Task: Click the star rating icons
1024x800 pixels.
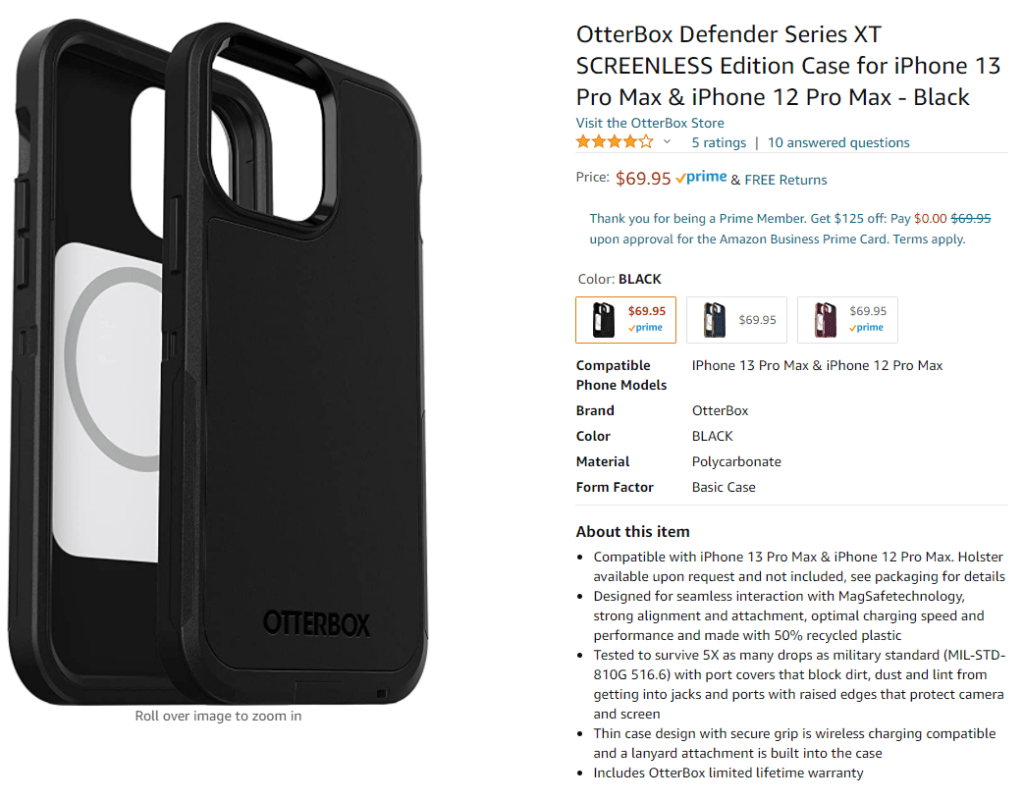Action: (x=614, y=142)
